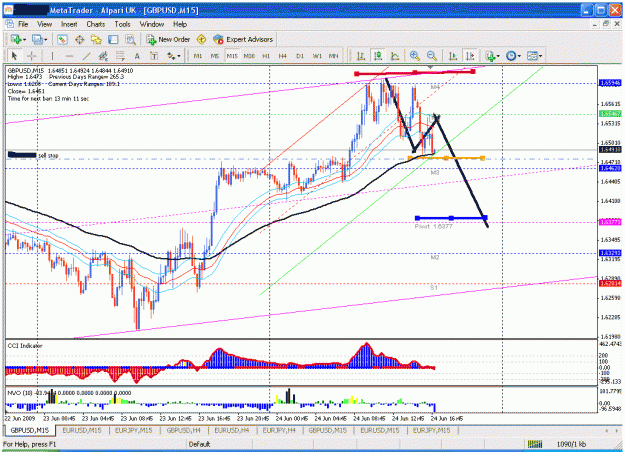
Task: Click the 1090/1 kb connection status indicator
Action: click(x=571, y=444)
